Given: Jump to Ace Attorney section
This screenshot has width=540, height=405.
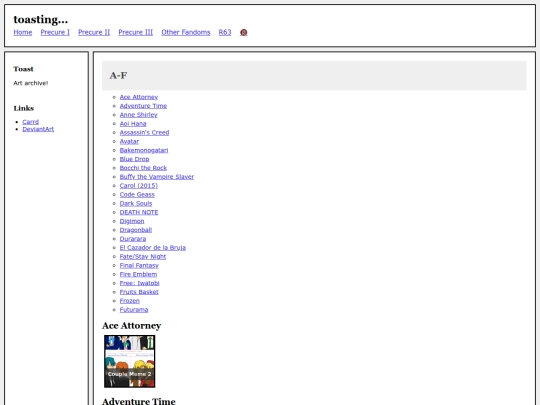Looking at the screenshot, I should coord(139,97).
